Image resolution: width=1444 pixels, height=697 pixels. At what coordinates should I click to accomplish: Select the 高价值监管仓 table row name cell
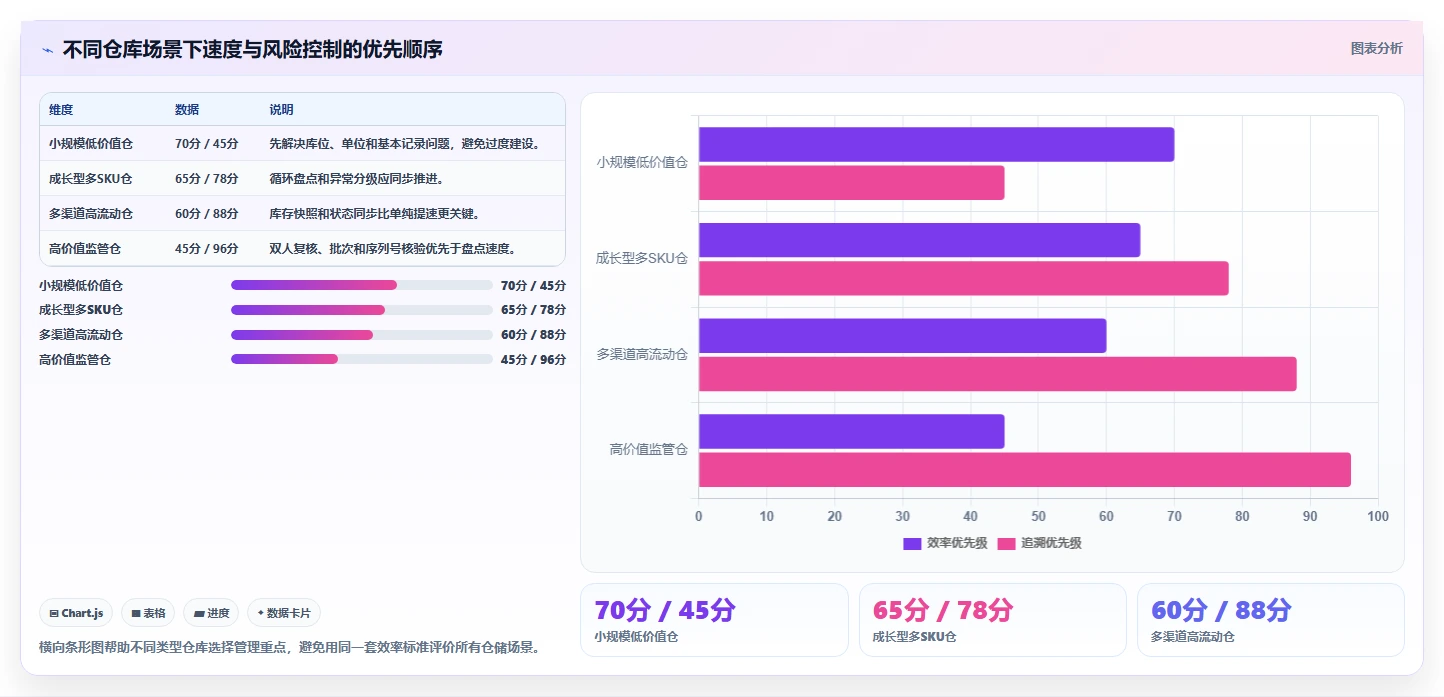pos(85,248)
